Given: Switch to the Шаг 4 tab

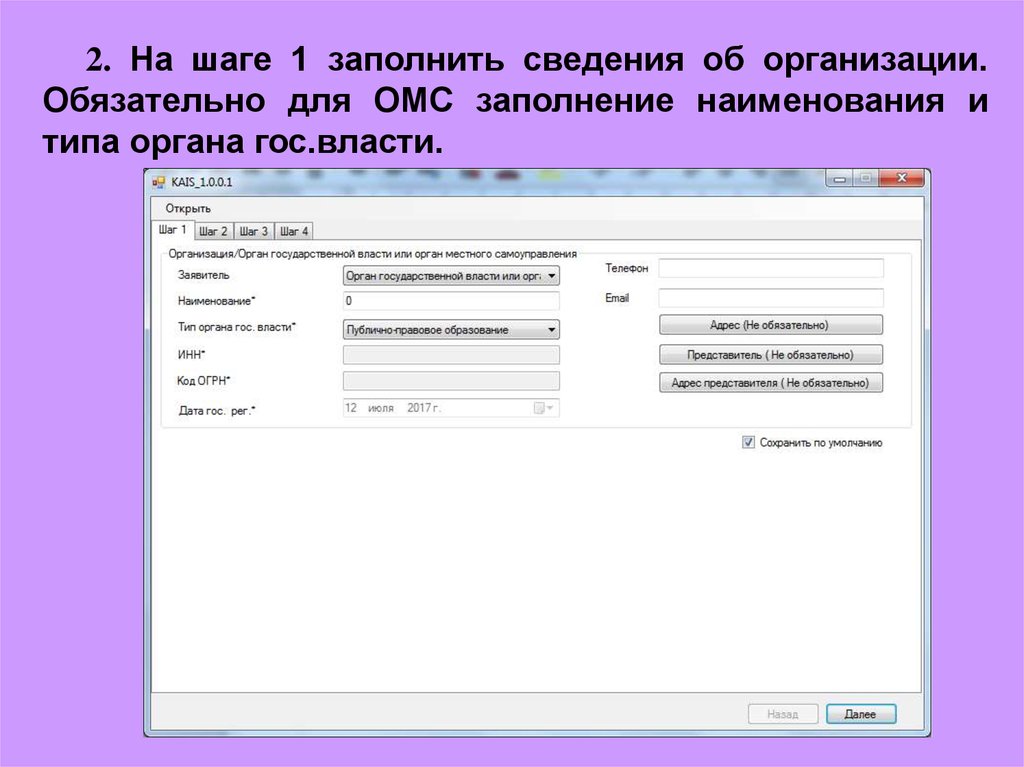Looking at the screenshot, I should point(294,231).
